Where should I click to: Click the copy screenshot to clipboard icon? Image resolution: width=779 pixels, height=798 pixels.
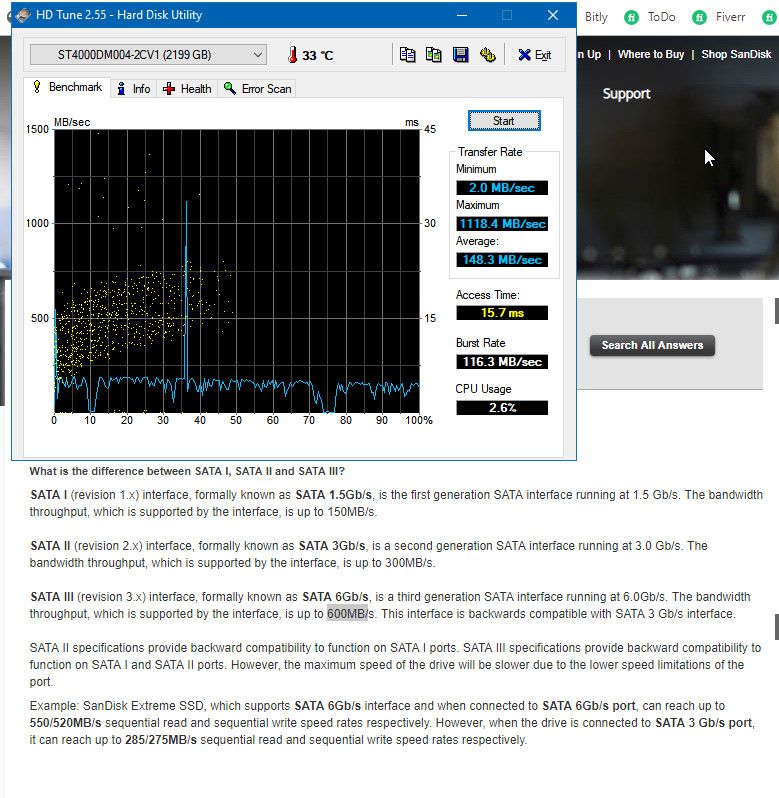pyautogui.click(x=434, y=55)
